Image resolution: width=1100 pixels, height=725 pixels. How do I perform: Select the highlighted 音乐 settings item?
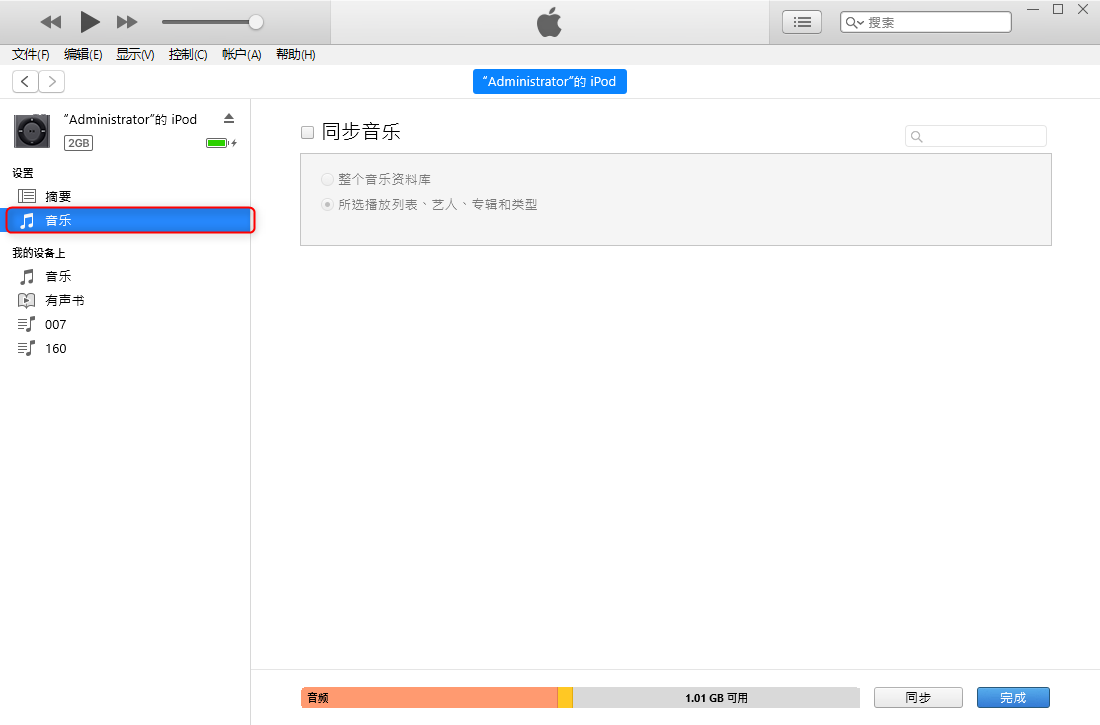[130, 220]
